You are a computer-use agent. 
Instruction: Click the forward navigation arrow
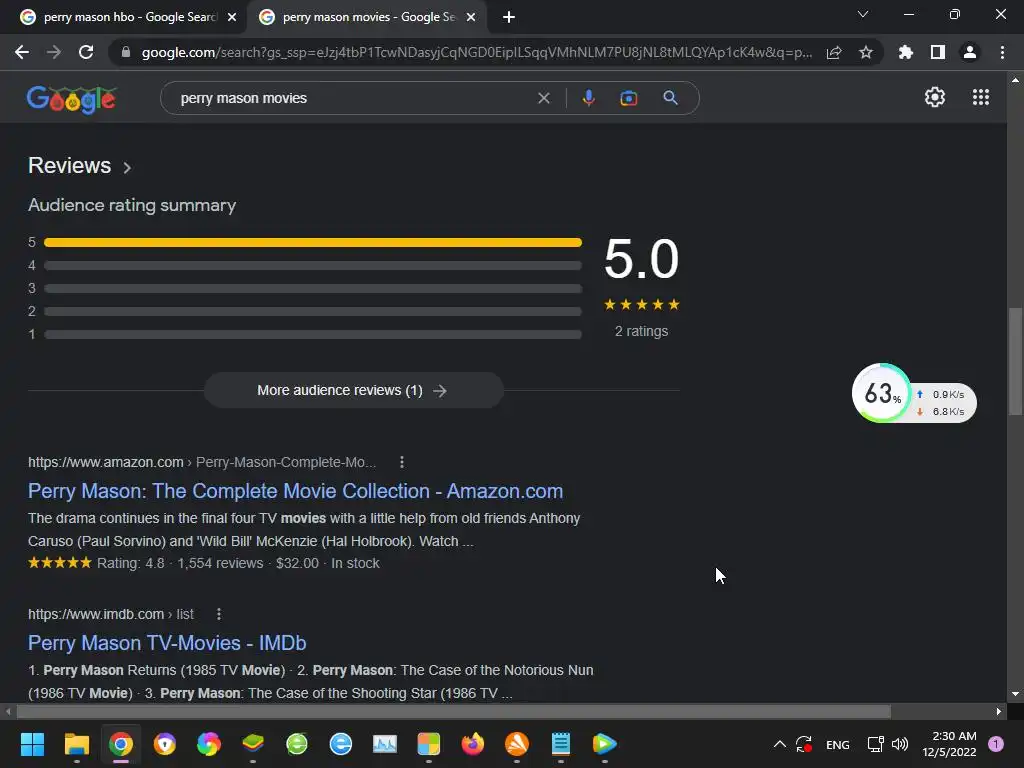pos(54,52)
